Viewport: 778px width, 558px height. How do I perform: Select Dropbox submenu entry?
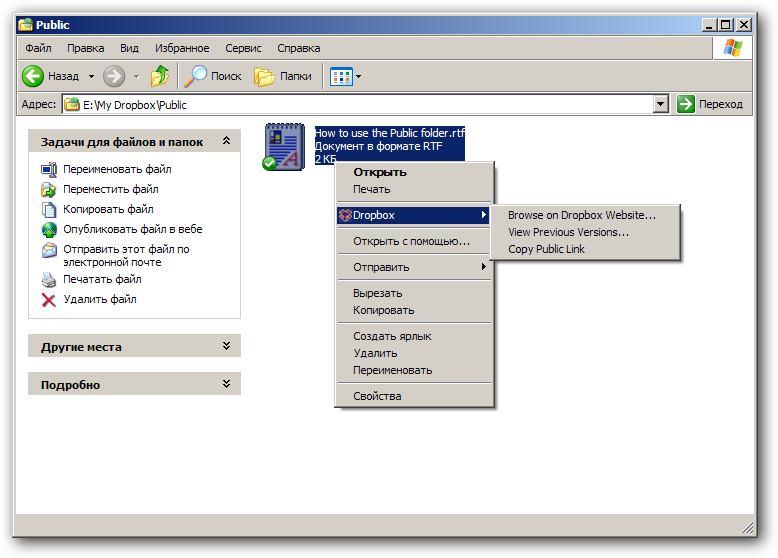click(x=414, y=215)
